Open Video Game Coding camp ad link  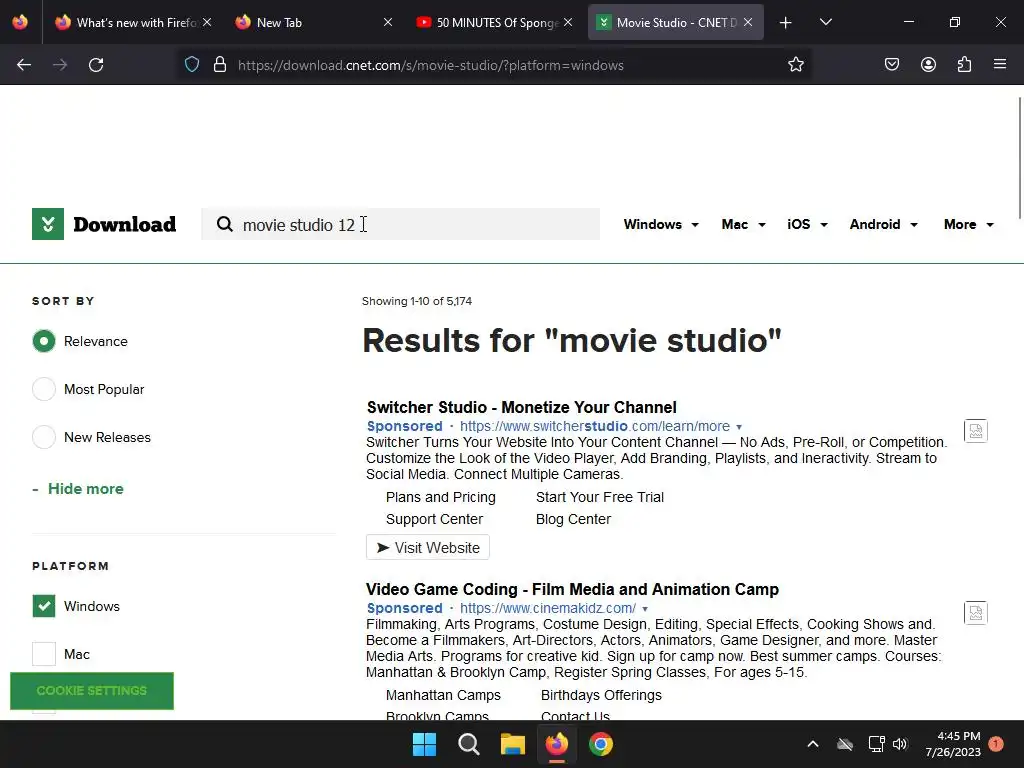click(572, 589)
